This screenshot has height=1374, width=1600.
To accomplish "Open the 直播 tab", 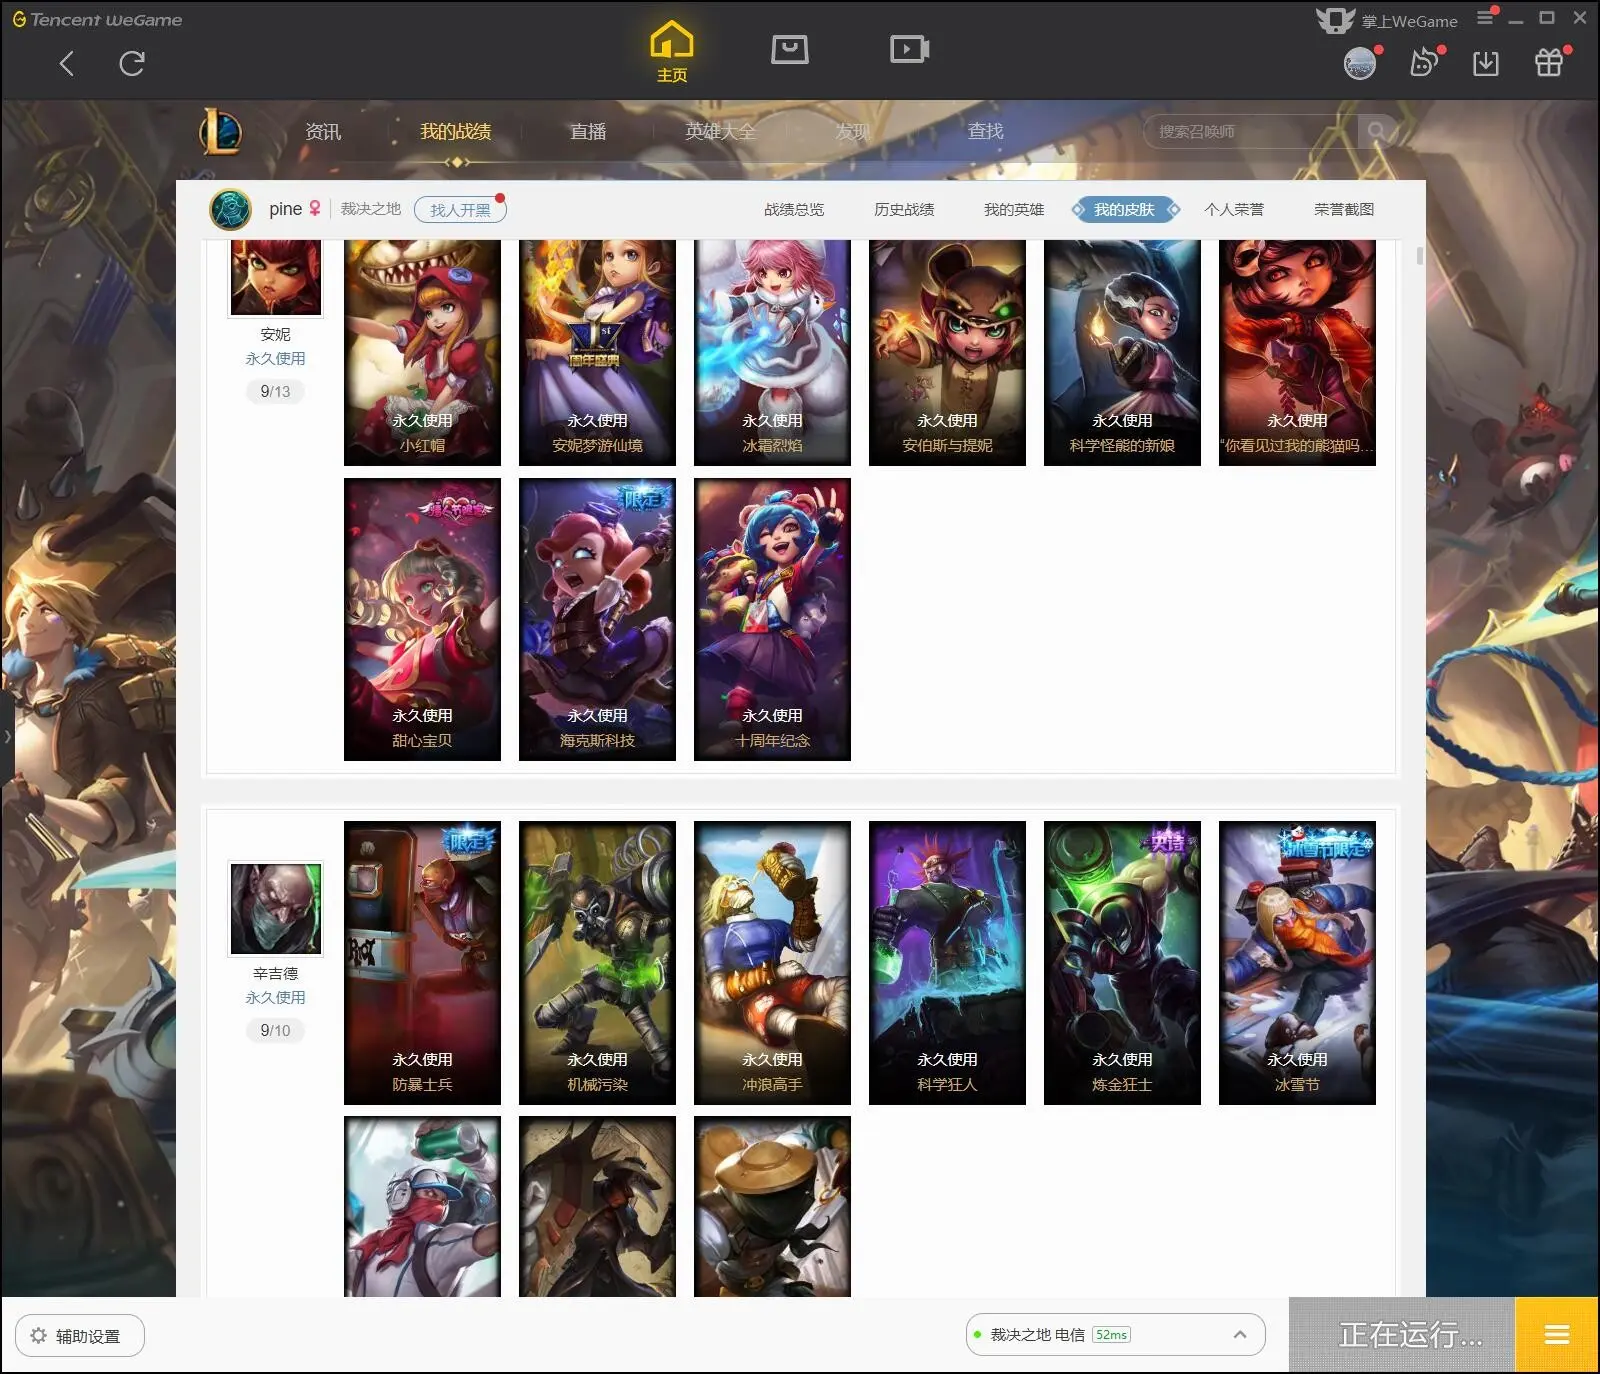I will [x=588, y=131].
